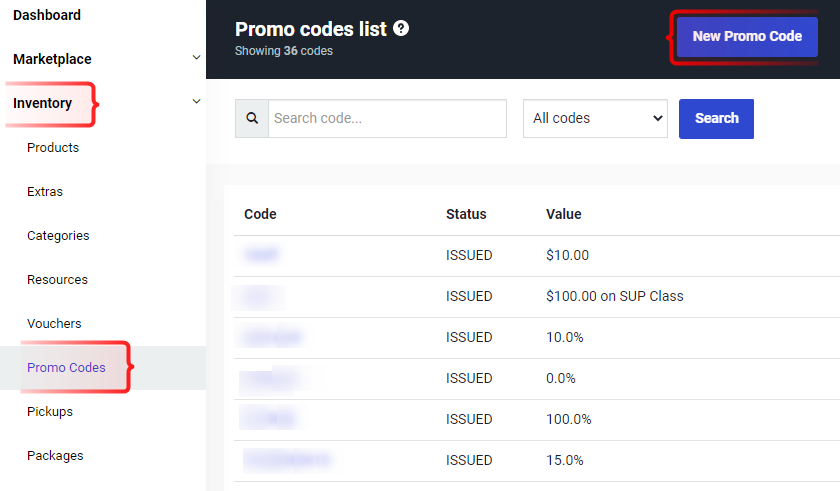Viewport: 840px width, 491px height.
Task: Click the help question mark icon
Action: click(401, 29)
